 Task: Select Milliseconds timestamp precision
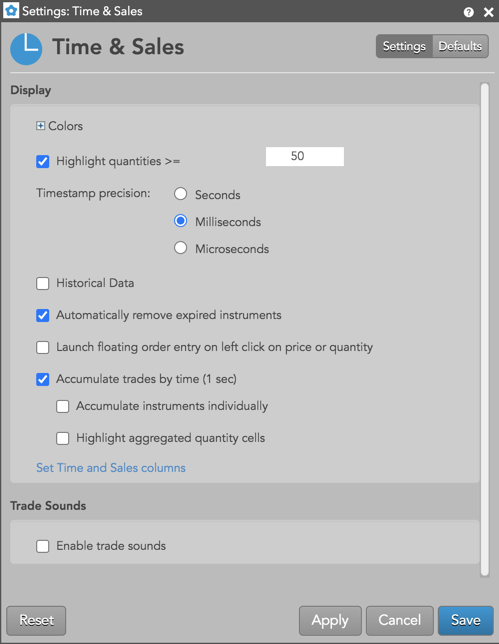pos(181,221)
